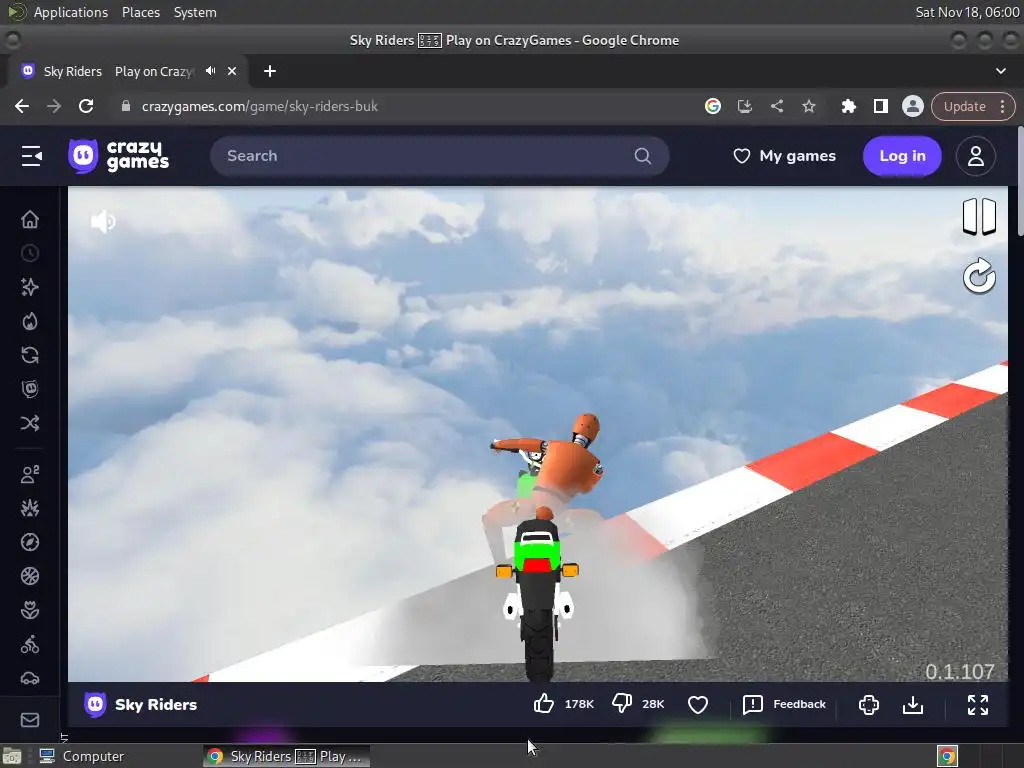Enter fullscreen mode for the game
1024x768 pixels.
tap(978, 705)
